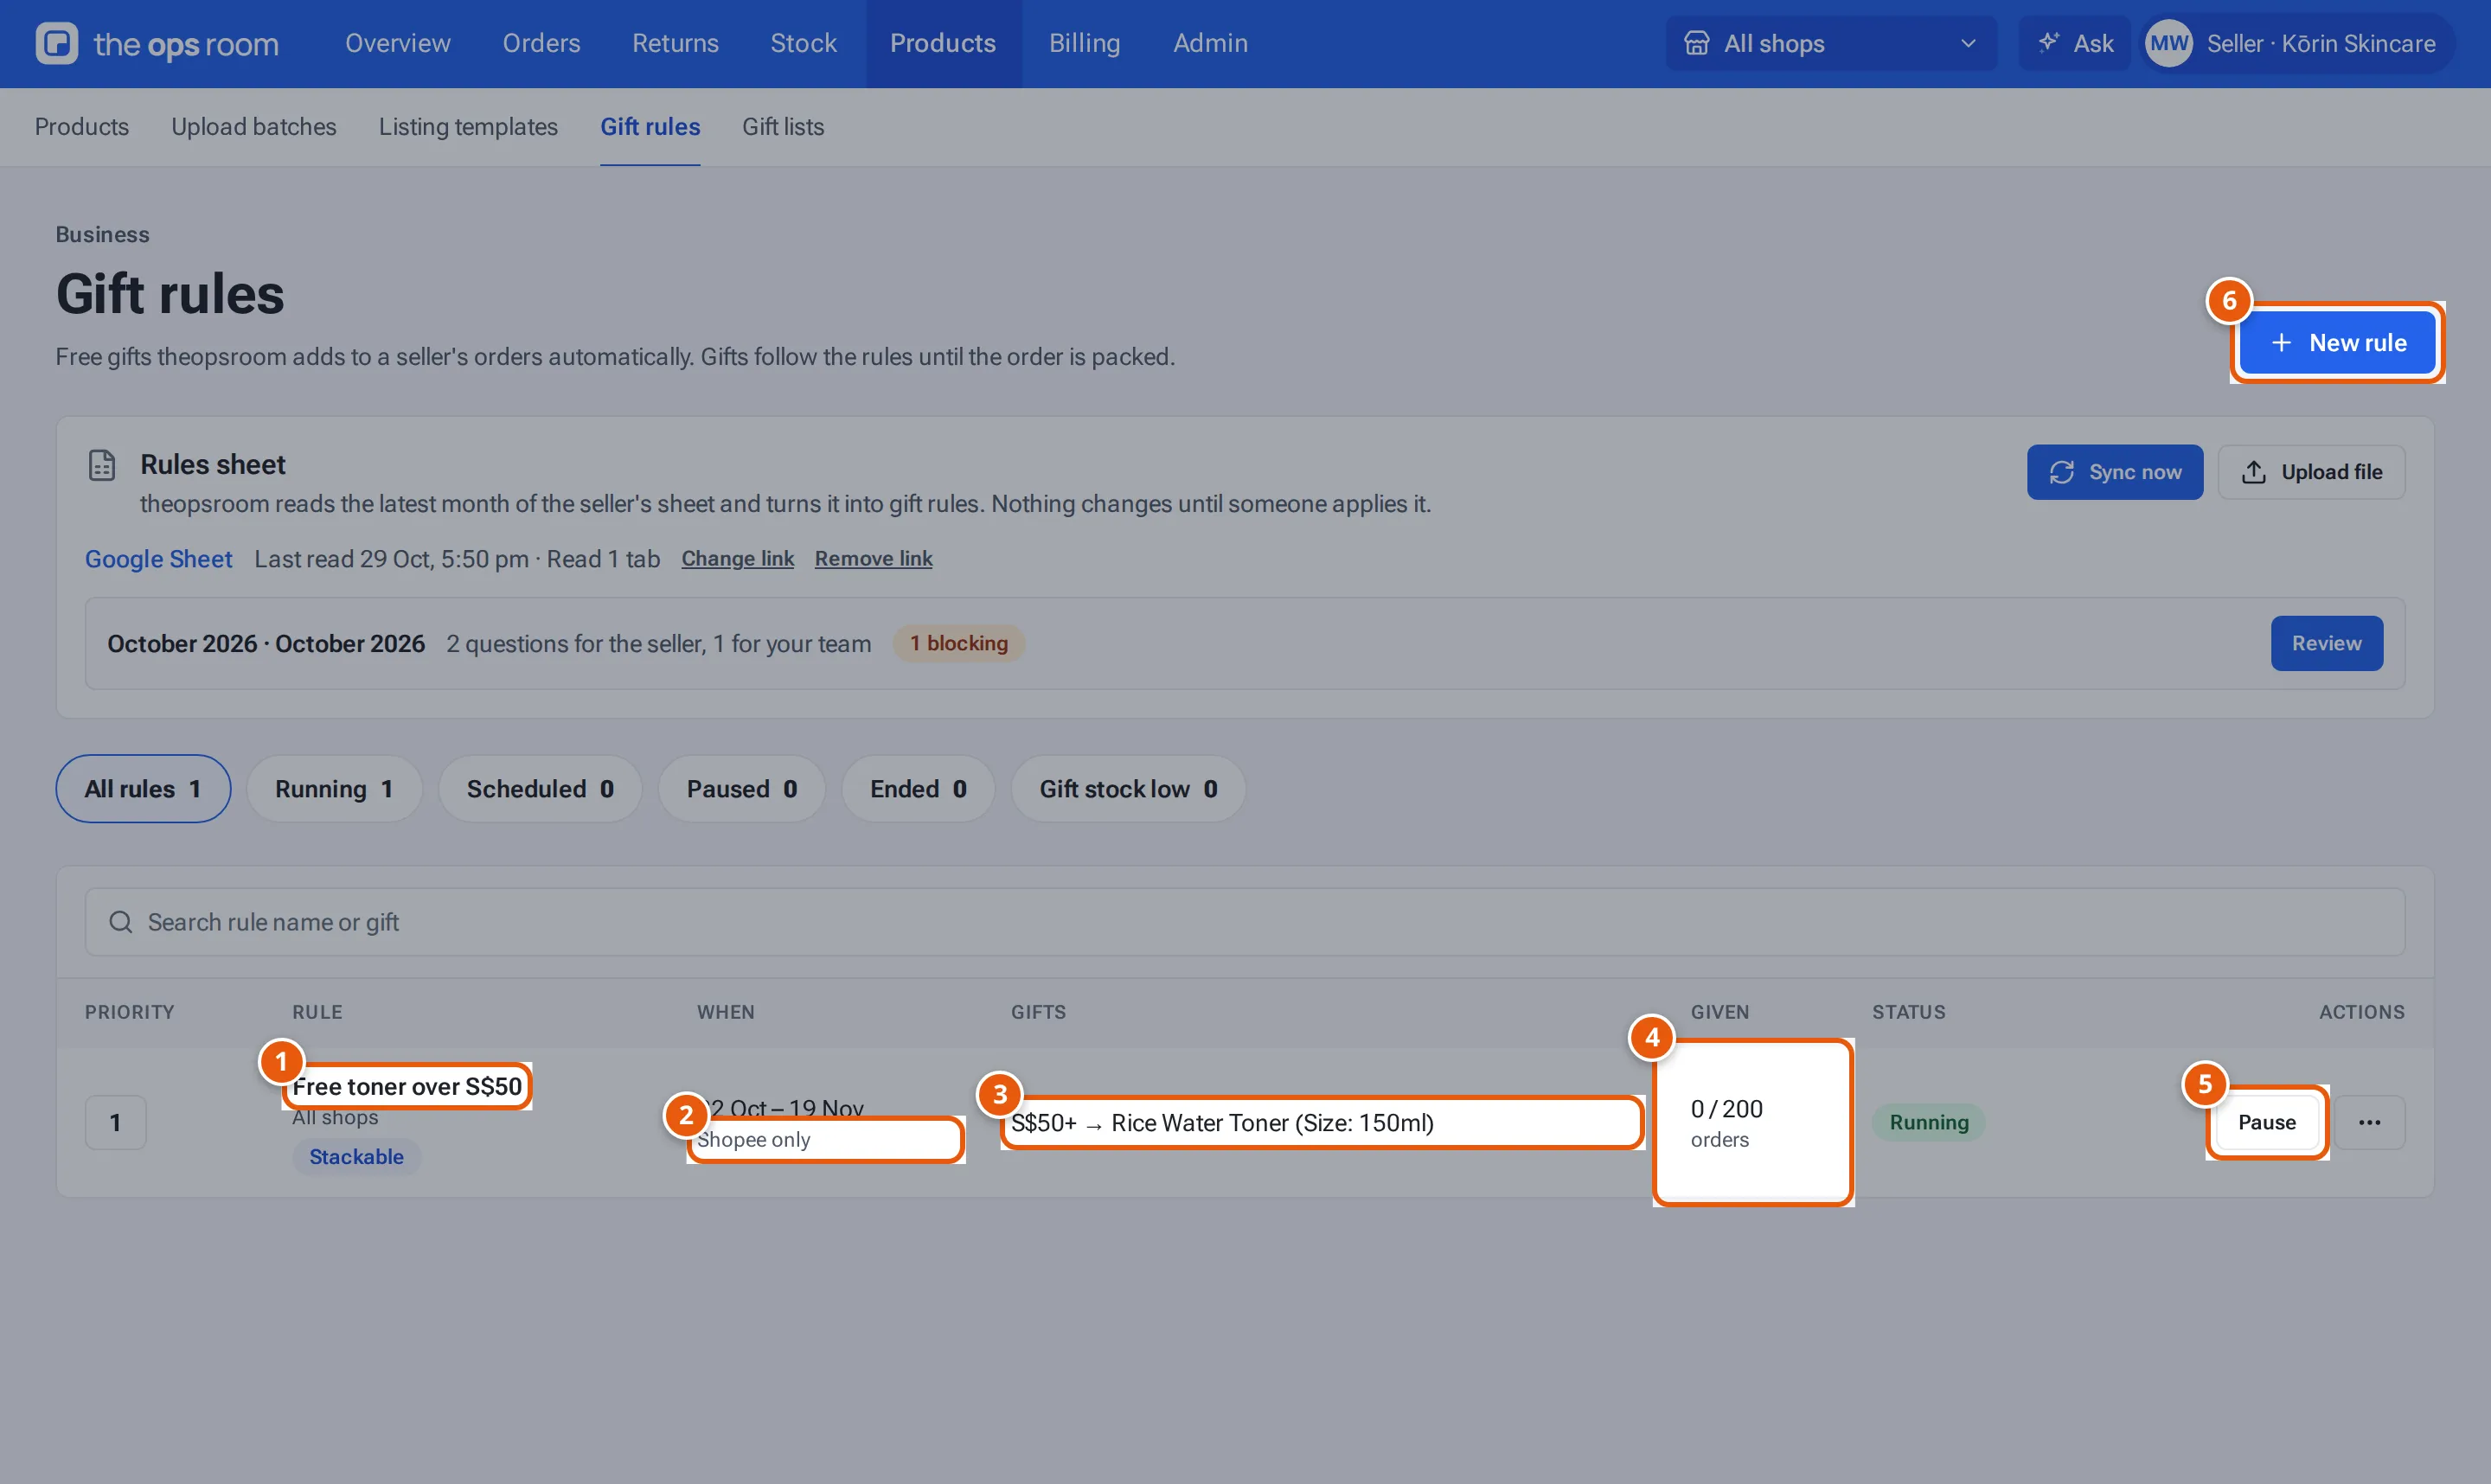Click the Sync now button

coord(2115,472)
